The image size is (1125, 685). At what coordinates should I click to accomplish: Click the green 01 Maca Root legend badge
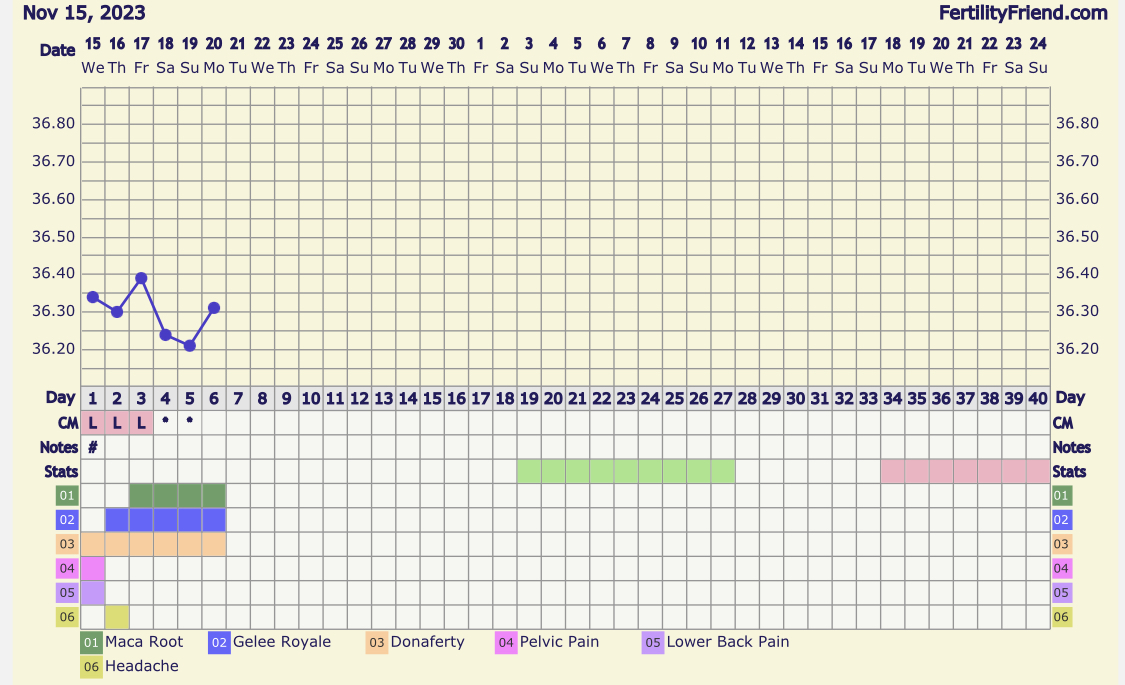pos(91,642)
